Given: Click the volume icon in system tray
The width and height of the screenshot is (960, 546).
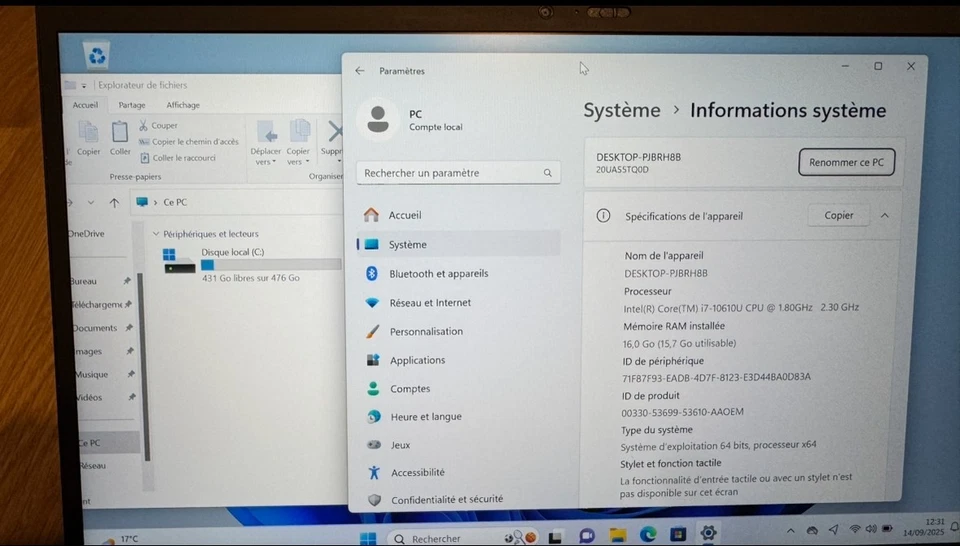Looking at the screenshot, I should click(871, 528).
